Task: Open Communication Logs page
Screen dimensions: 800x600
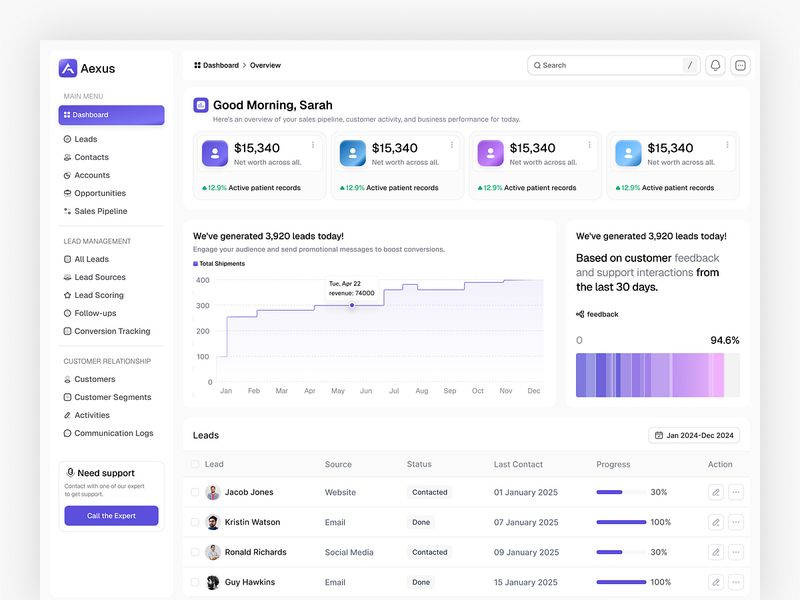Action: tap(109, 433)
